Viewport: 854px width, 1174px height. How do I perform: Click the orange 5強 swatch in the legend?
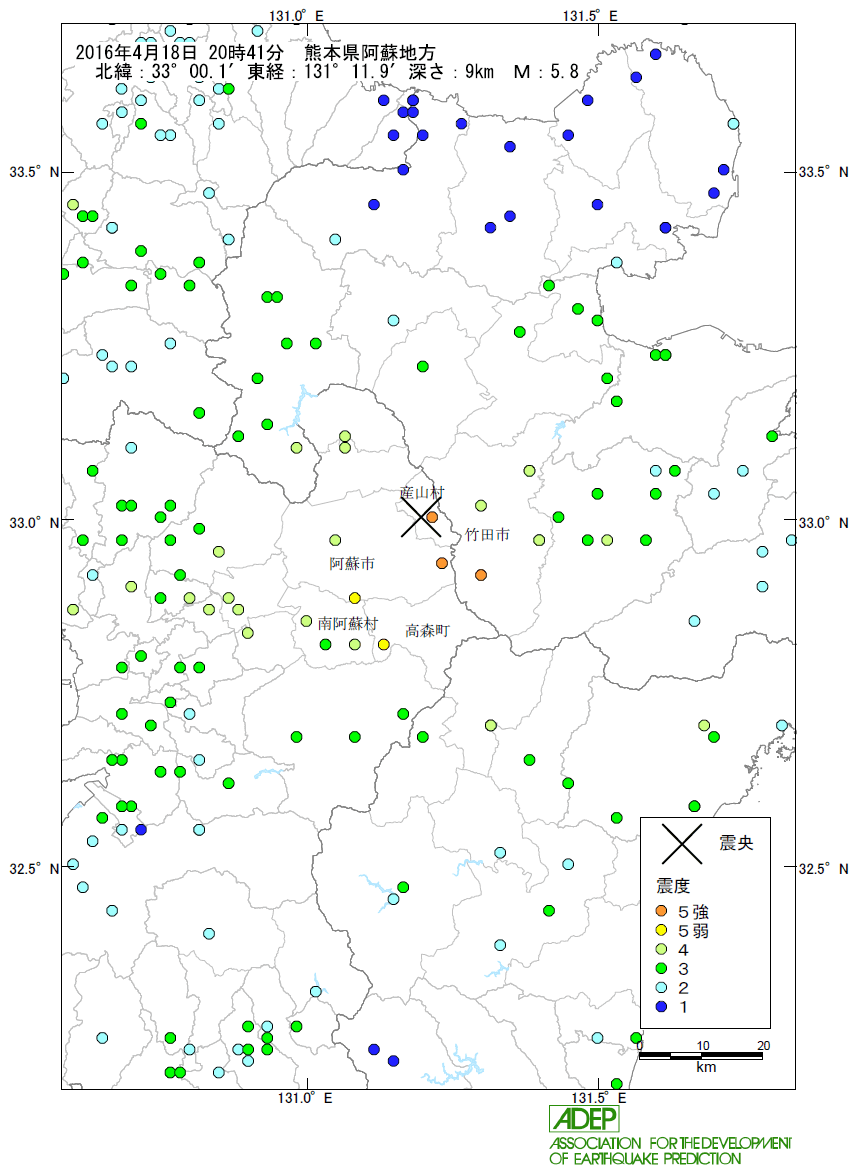661,911
